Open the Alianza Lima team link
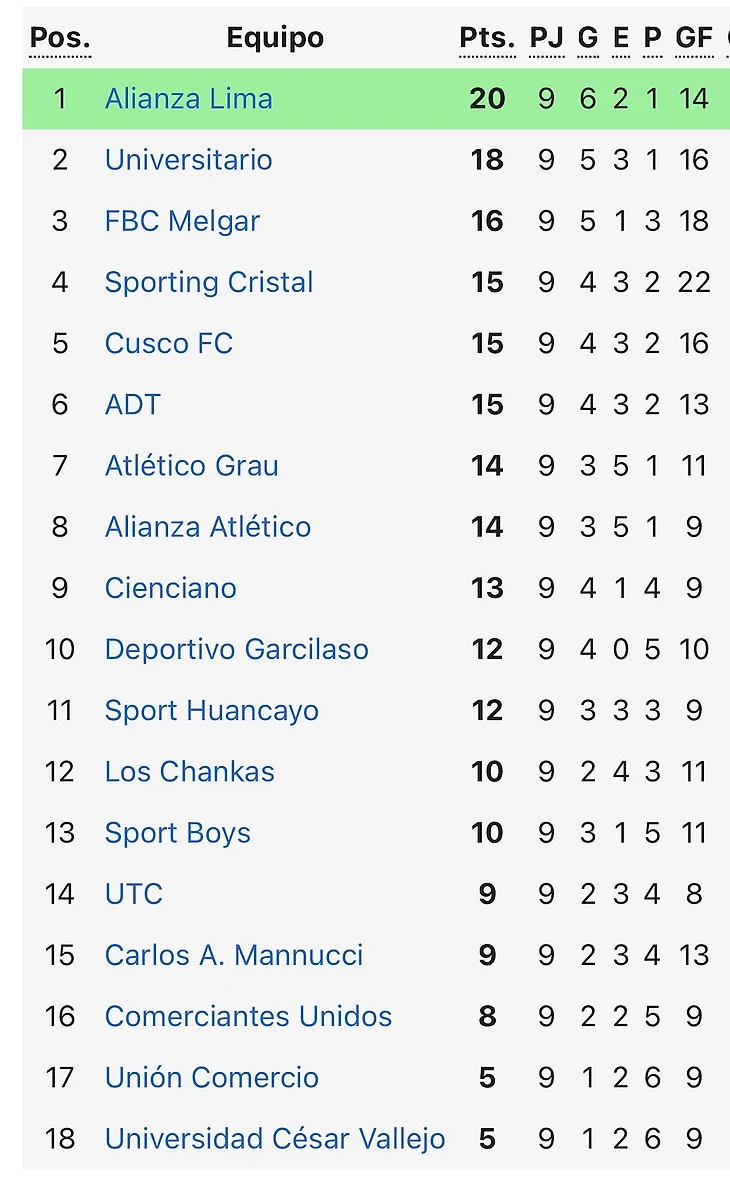This screenshot has width=730, height=1181. pos(188,99)
